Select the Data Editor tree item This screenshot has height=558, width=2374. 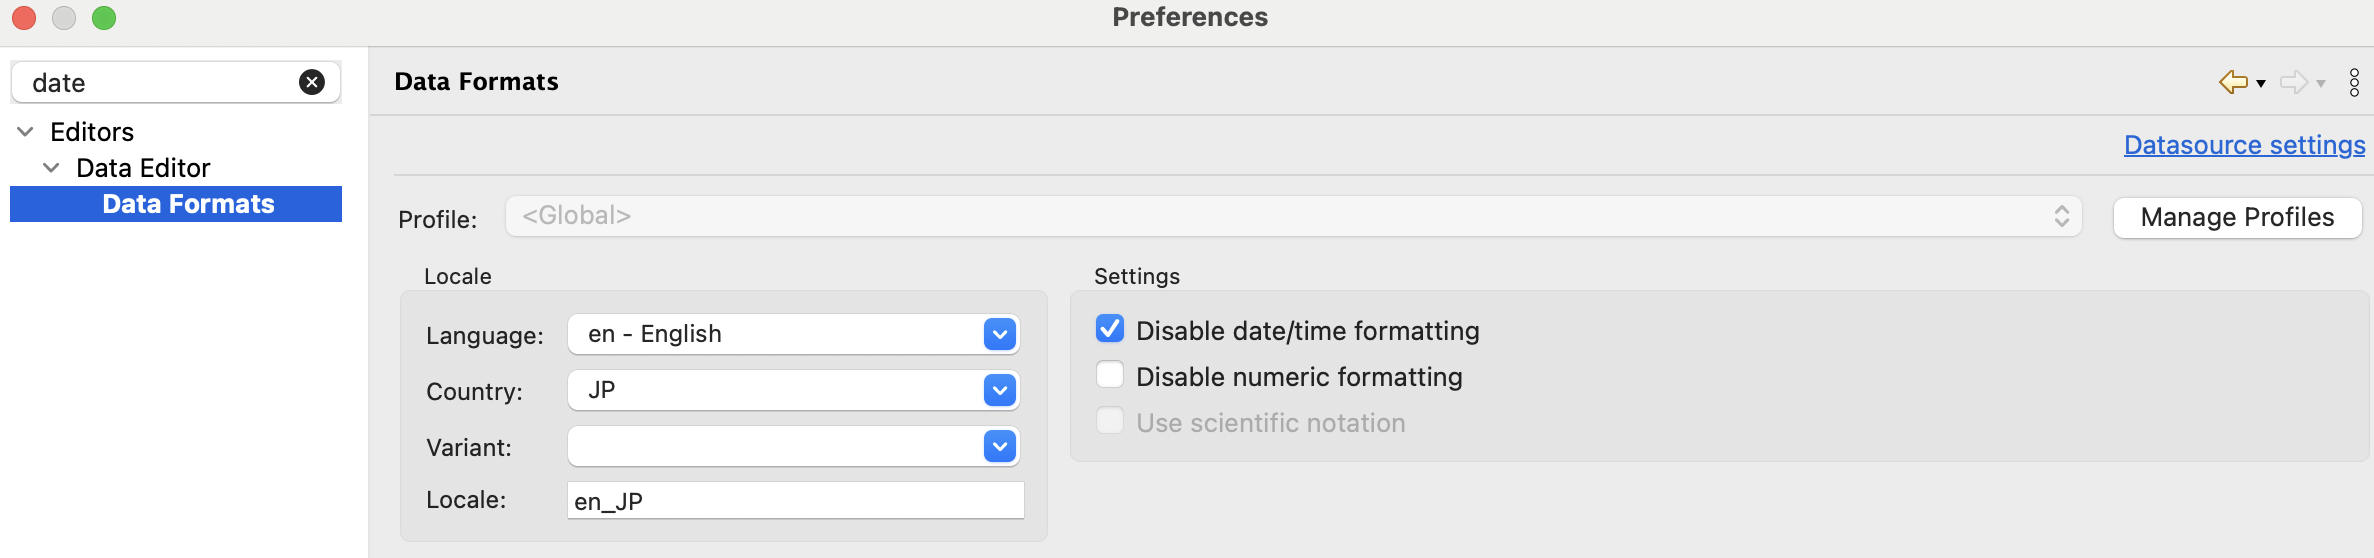tap(143, 168)
